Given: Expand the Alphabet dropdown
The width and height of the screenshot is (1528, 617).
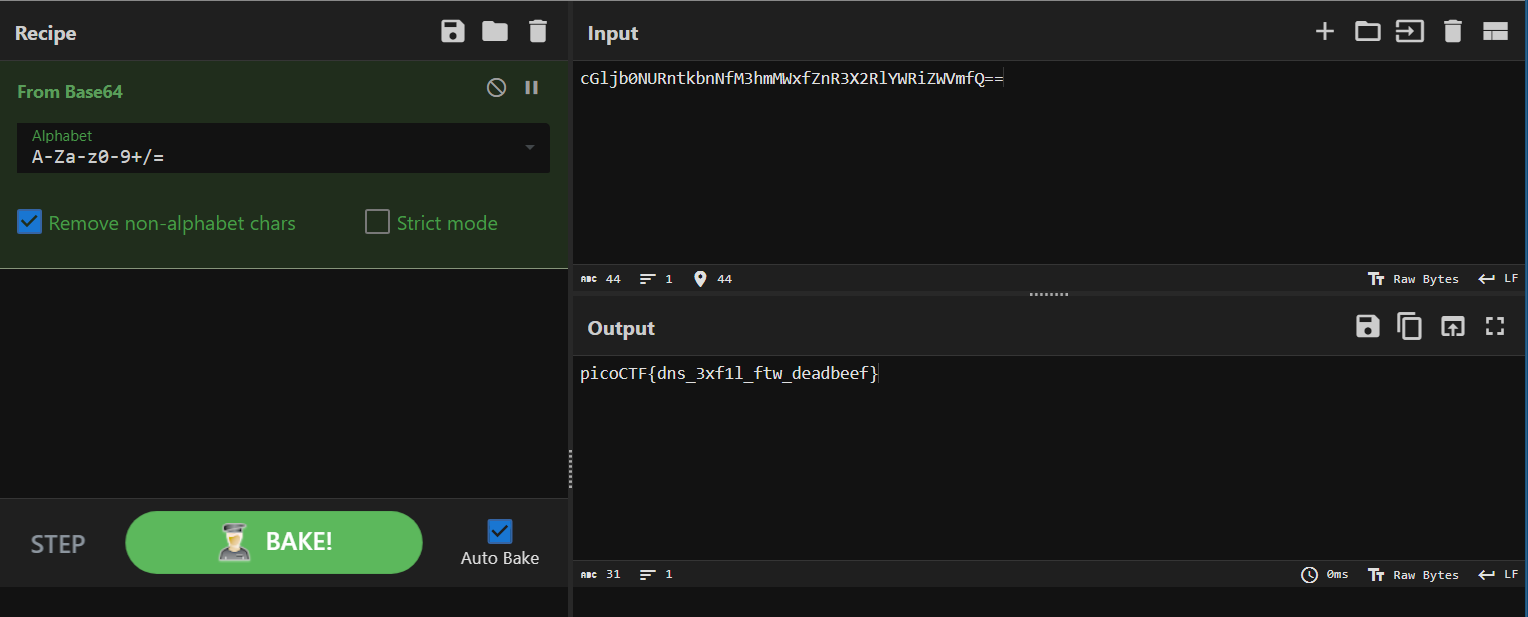Looking at the screenshot, I should 529,148.
